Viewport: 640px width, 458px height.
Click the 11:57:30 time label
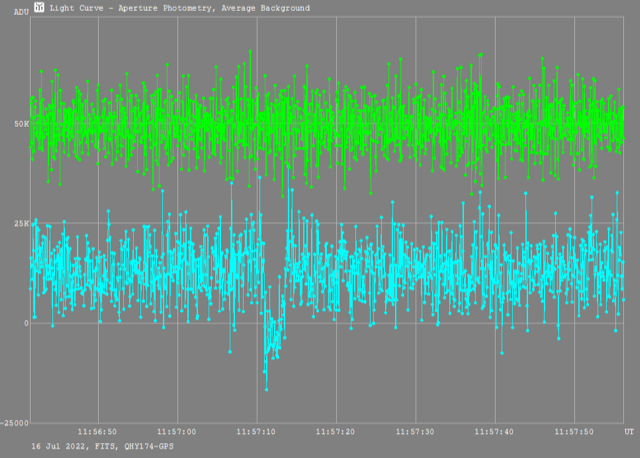[415, 432]
